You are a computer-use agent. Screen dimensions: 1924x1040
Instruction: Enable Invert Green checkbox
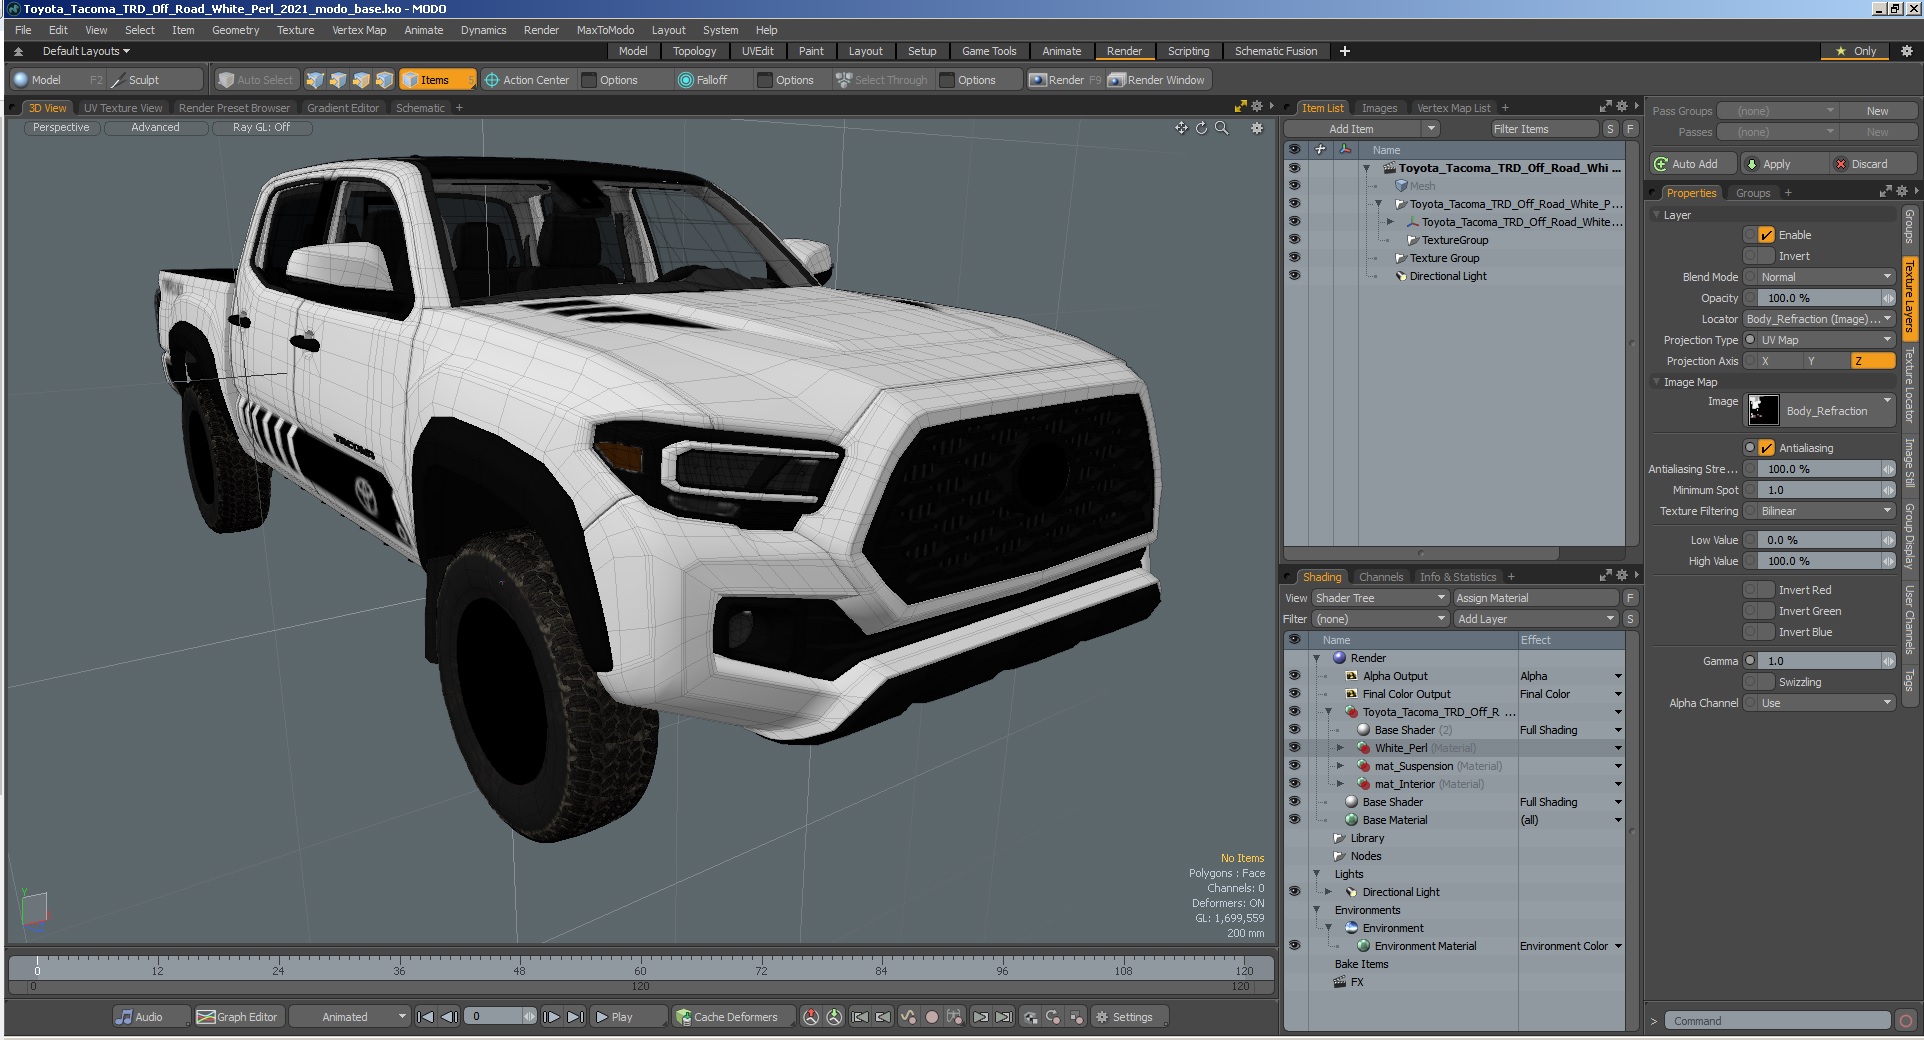pos(1766,611)
